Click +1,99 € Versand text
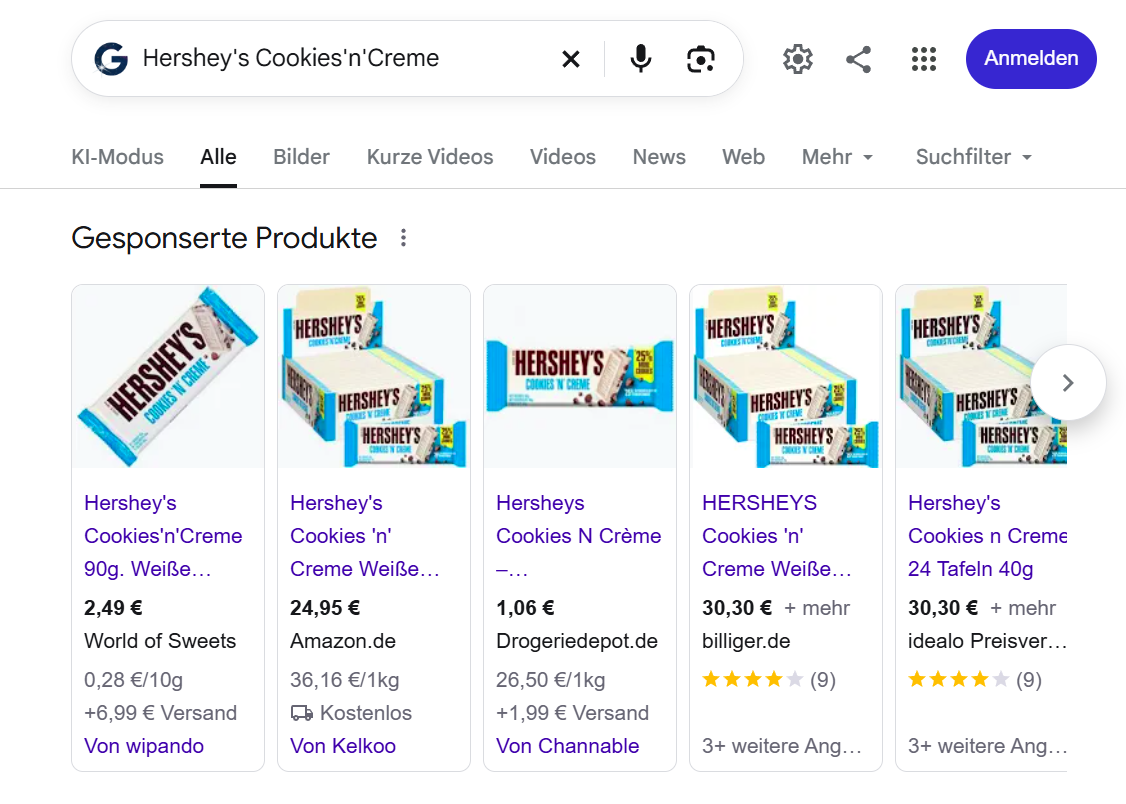The image size is (1126, 804). point(572,713)
